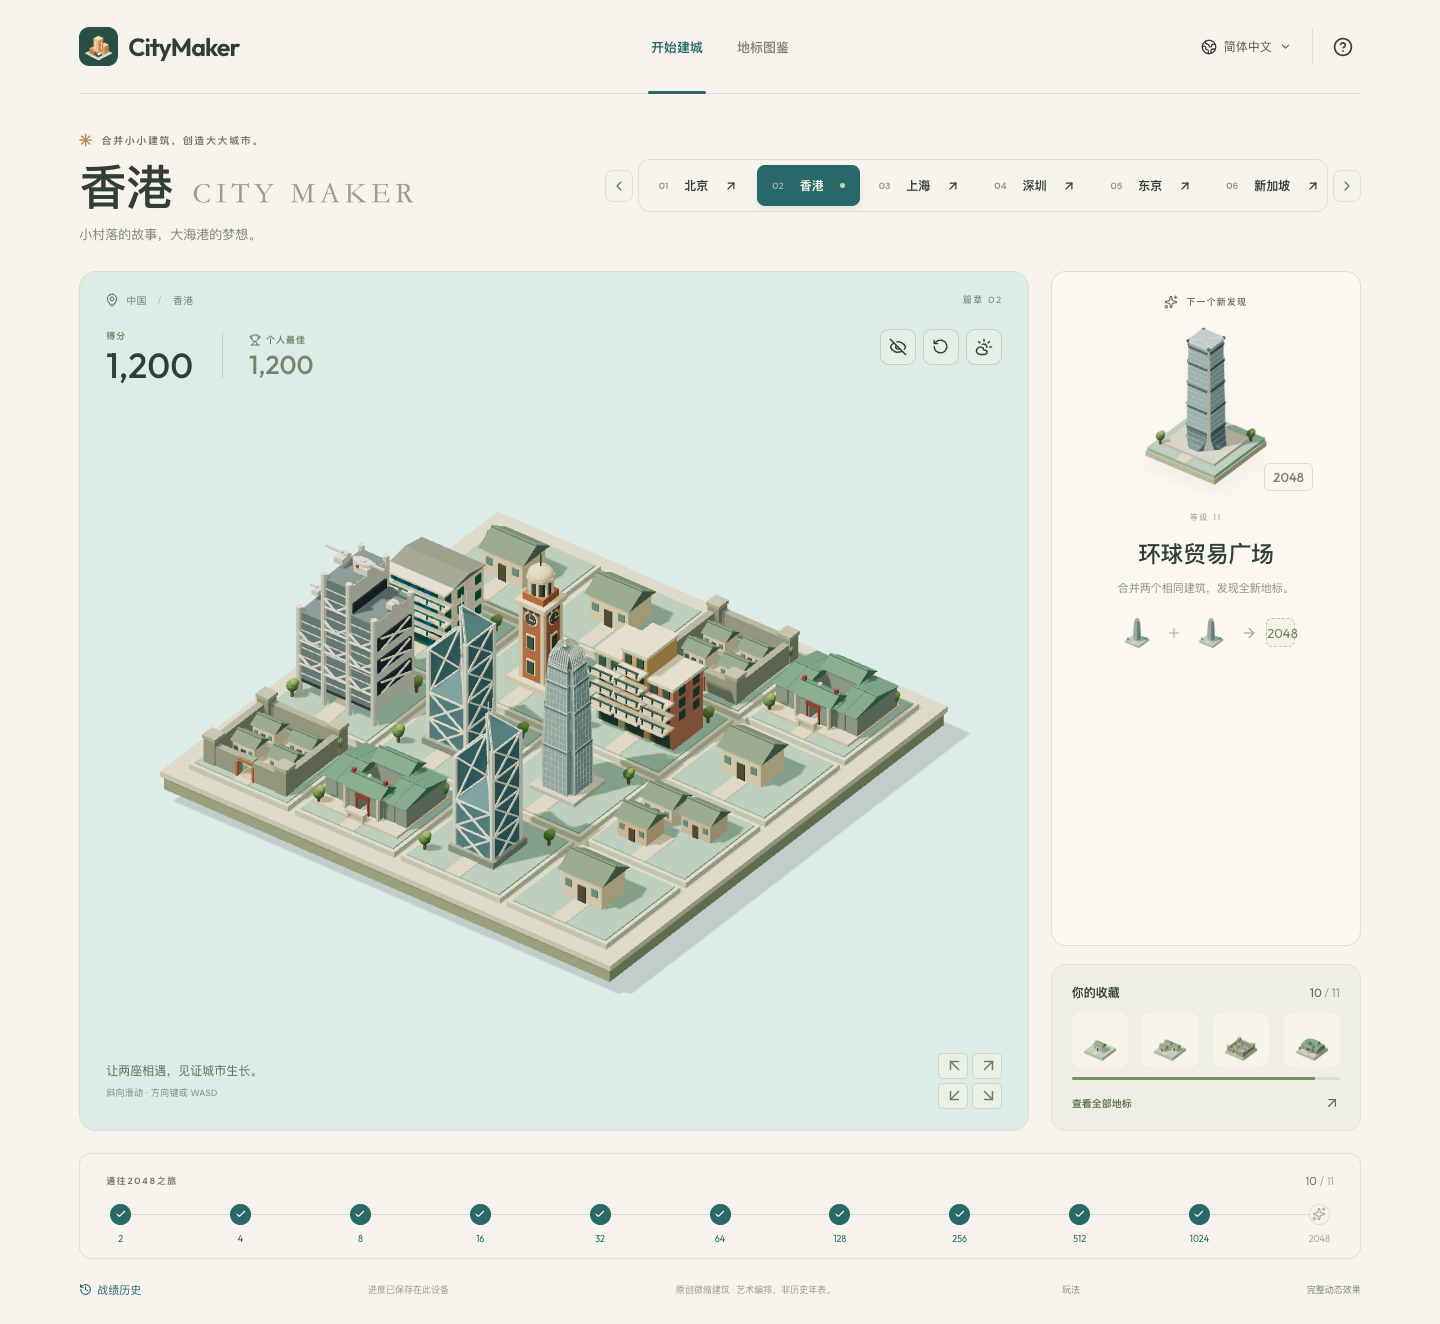Click the location pin icon beside 中国

112,300
